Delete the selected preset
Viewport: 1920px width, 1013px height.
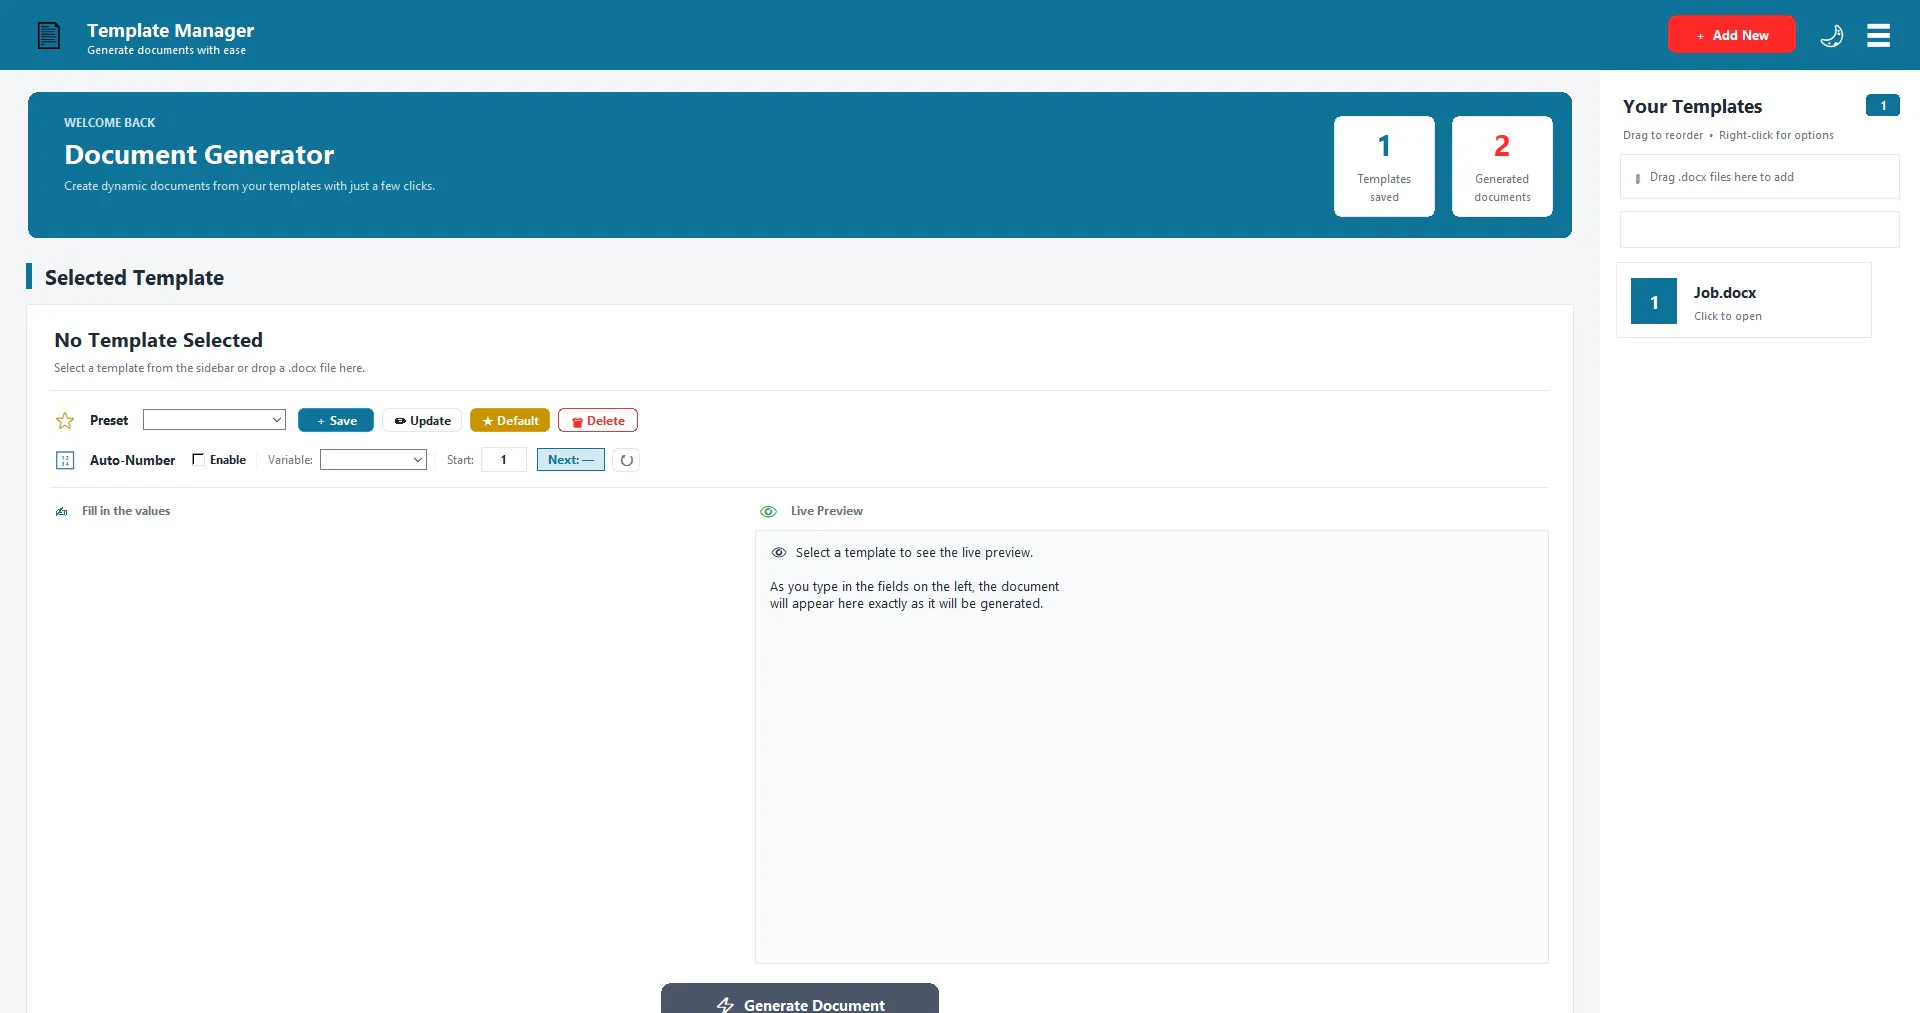coord(598,421)
